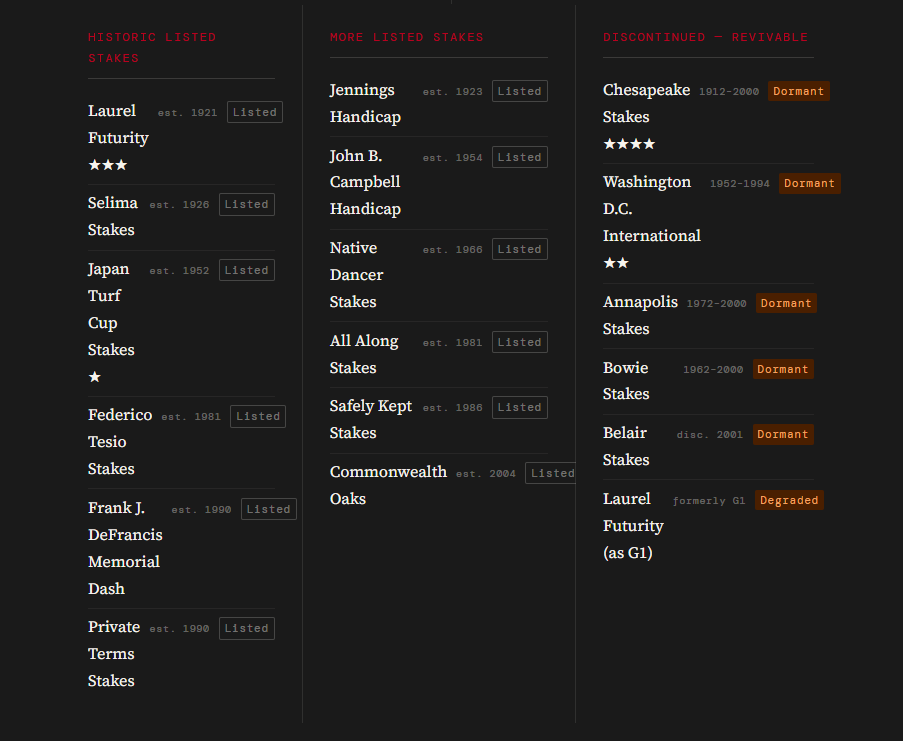The width and height of the screenshot is (903, 741).
Task: Open the Private Terms Stakes entry
Action: tap(114, 654)
